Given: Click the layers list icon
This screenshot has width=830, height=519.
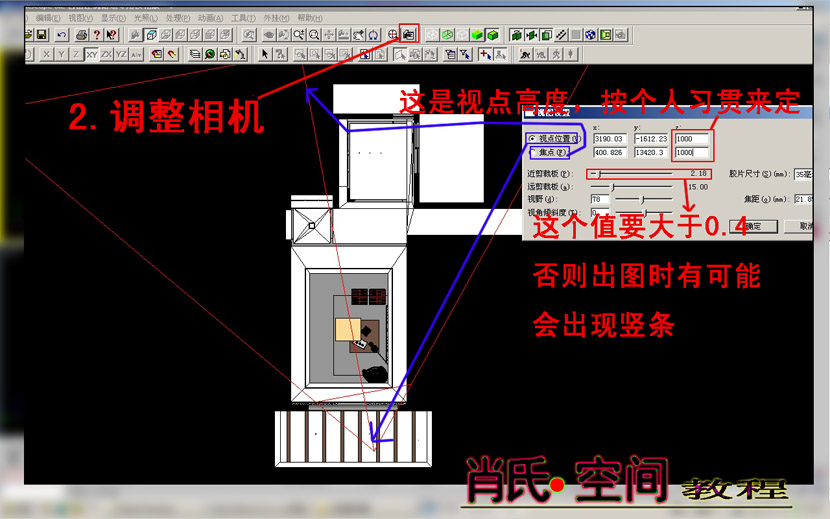Looking at the screenshot, I should point(195,54).
